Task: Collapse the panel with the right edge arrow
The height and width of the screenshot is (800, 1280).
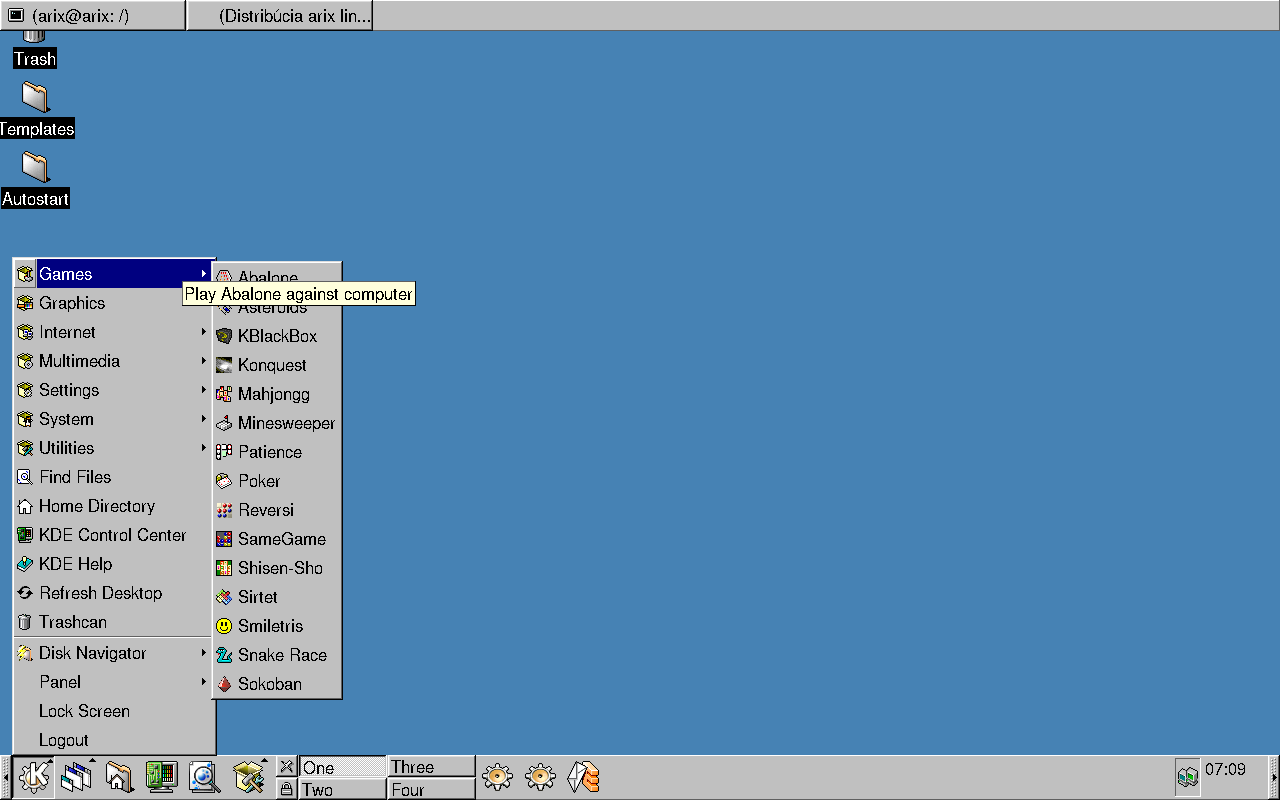Action: [1274, 777]
